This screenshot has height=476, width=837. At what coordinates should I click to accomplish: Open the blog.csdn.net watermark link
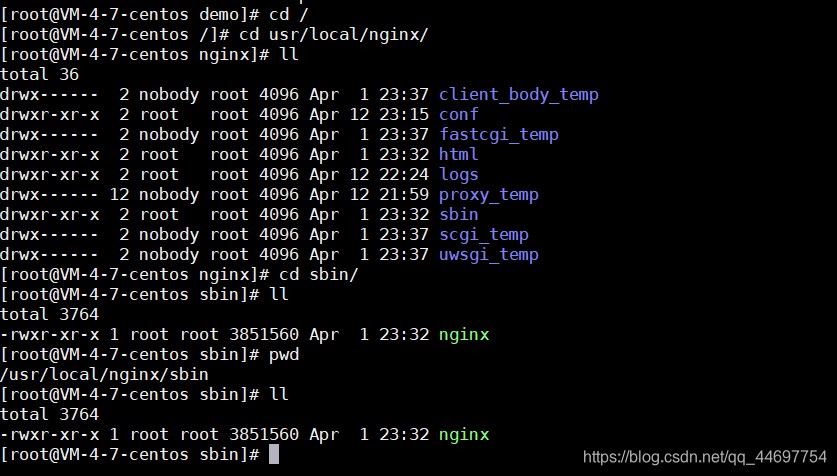tap(705, 457)
